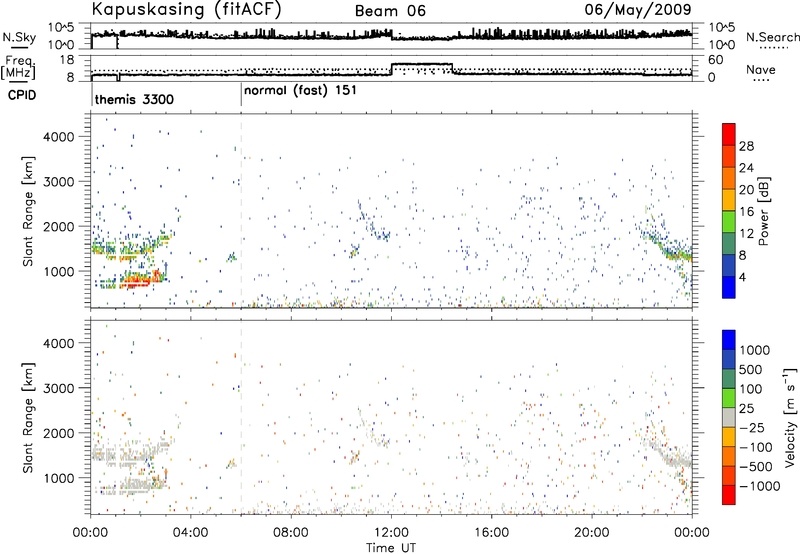Click the 'Kapuskasing (fitACF)' title text
Viewport: 800px width, 554px height.
187,10
